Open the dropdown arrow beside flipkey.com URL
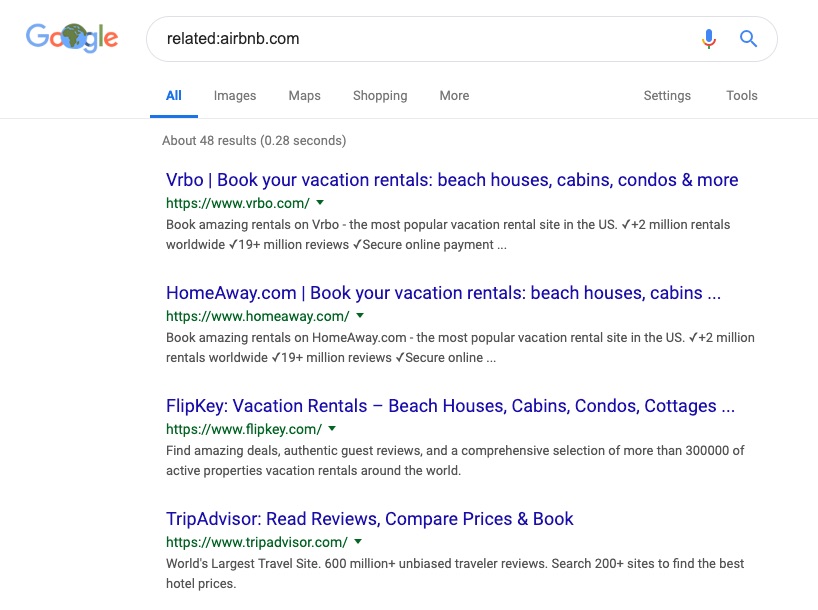The height and width of the screenshot is (610, 818). [332, 429]
